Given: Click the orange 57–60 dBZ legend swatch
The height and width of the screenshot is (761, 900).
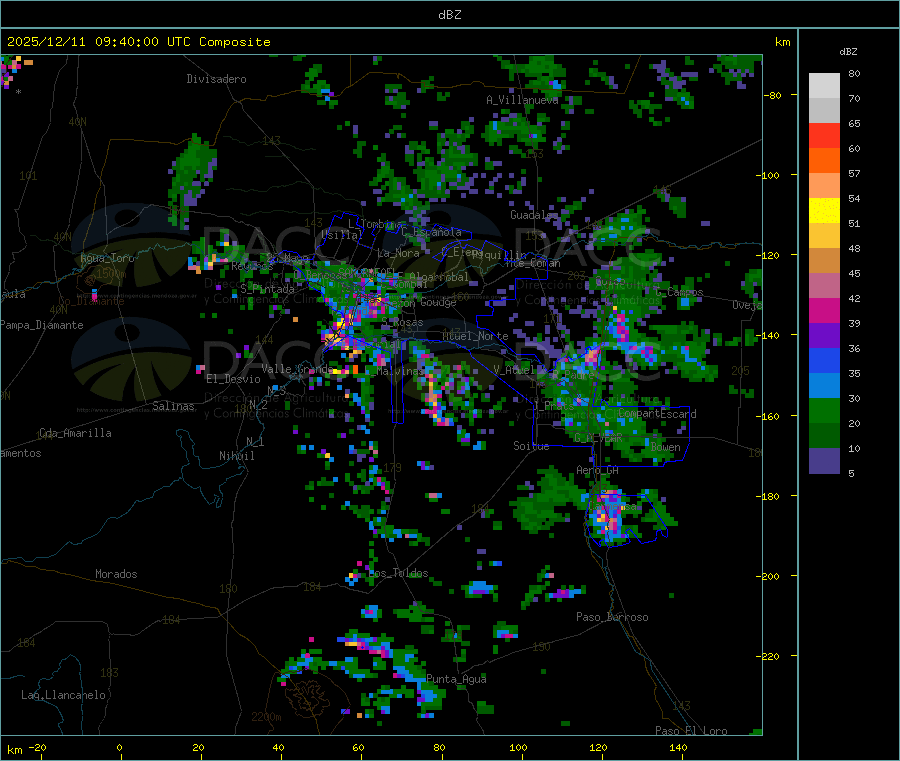Looking at the screenshot, I should coord(824,161).
